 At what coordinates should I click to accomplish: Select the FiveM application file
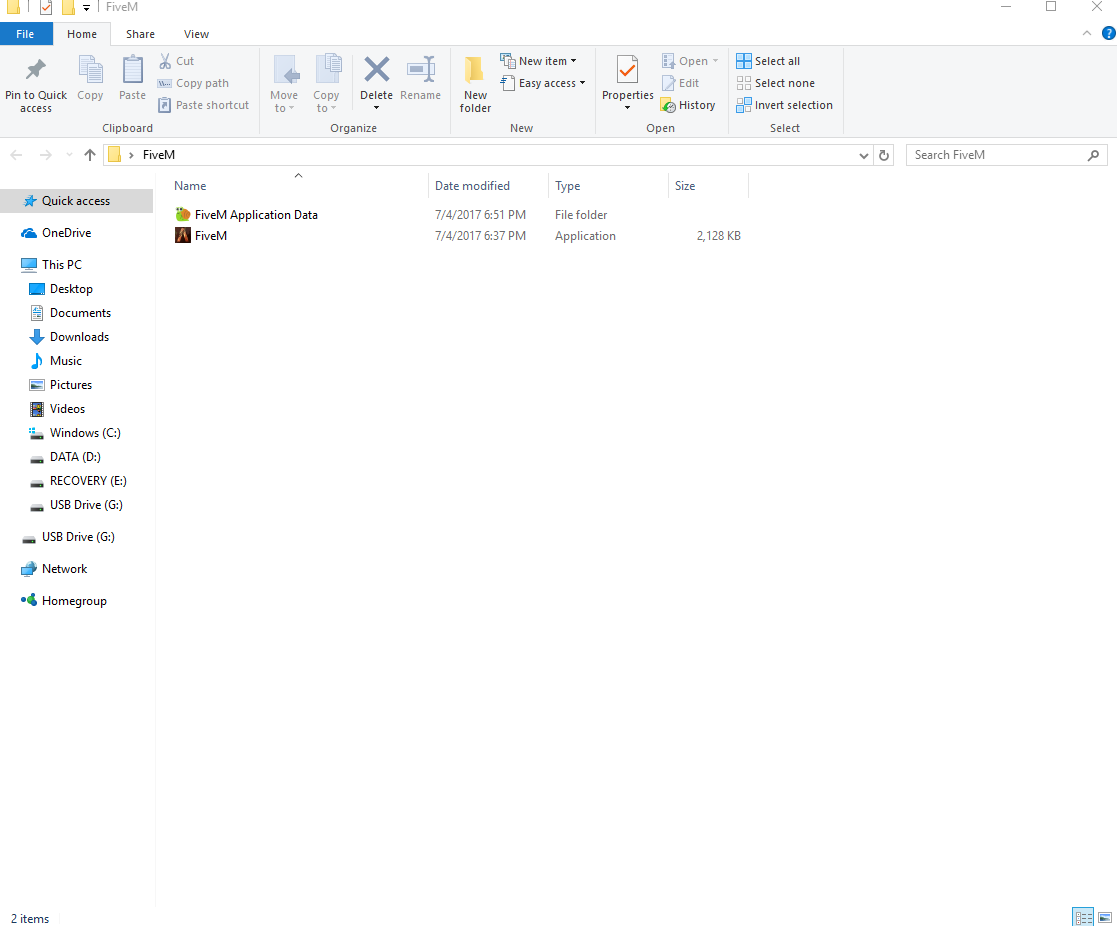pyautogui.click(x=201, y=236)
